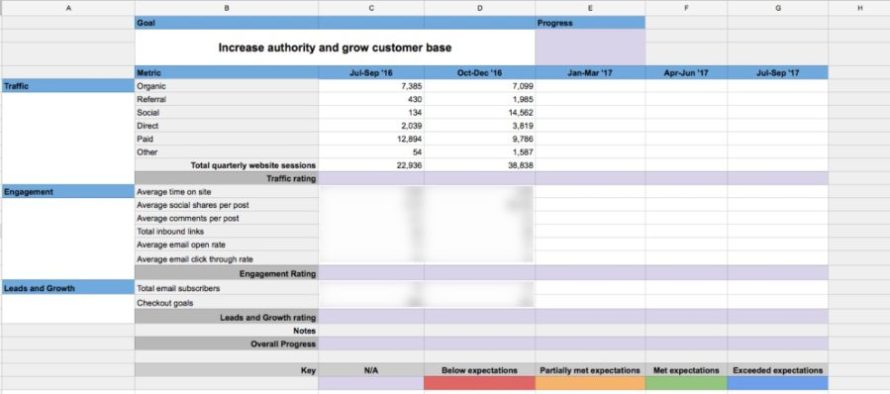The height and width of the screenshot is (394, 890).
Task: Select the 'Organic' metric cell
Action: pos(226,86)
